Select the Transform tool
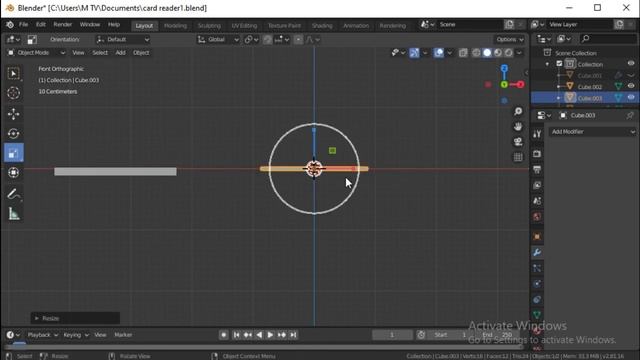This screenshot has width=640, height=360. point(13,173)
